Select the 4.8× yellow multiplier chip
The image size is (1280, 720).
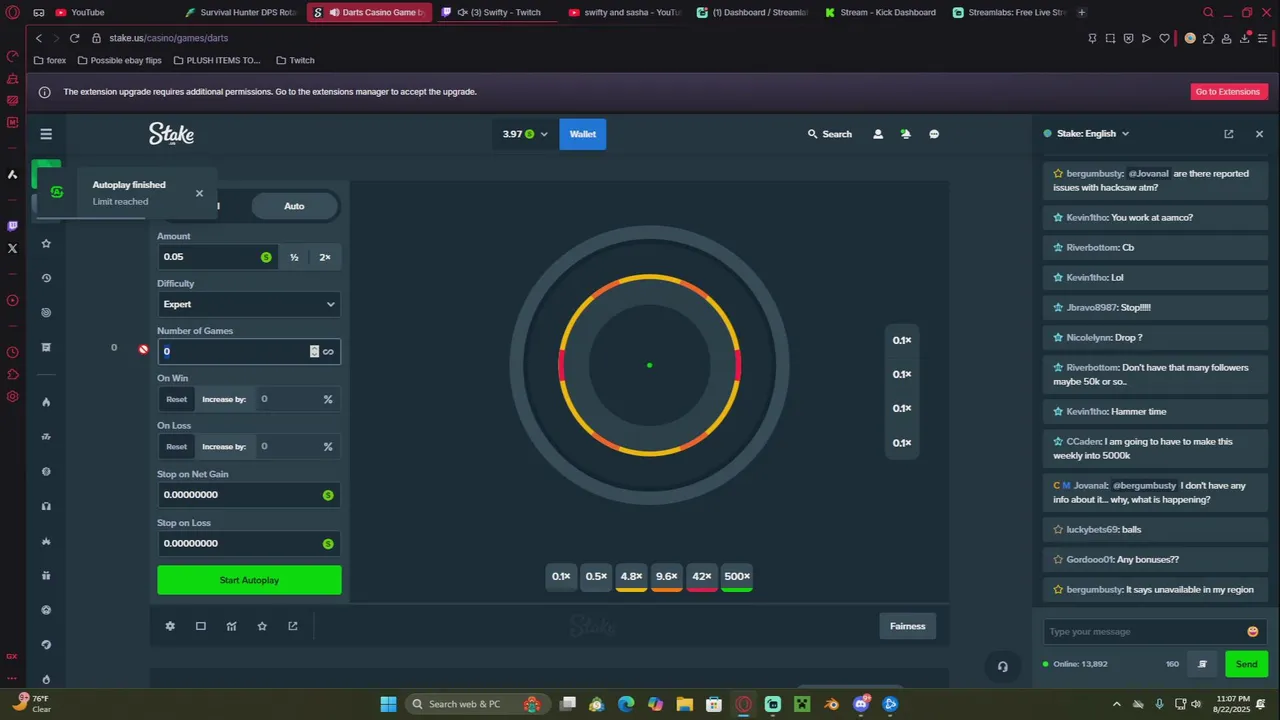(631, 577)
